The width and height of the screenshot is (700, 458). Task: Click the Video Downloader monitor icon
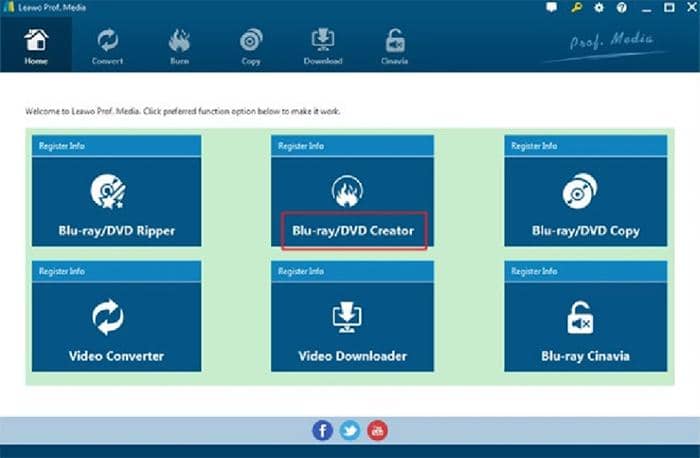pyautogui.click(x=347, y=317)
